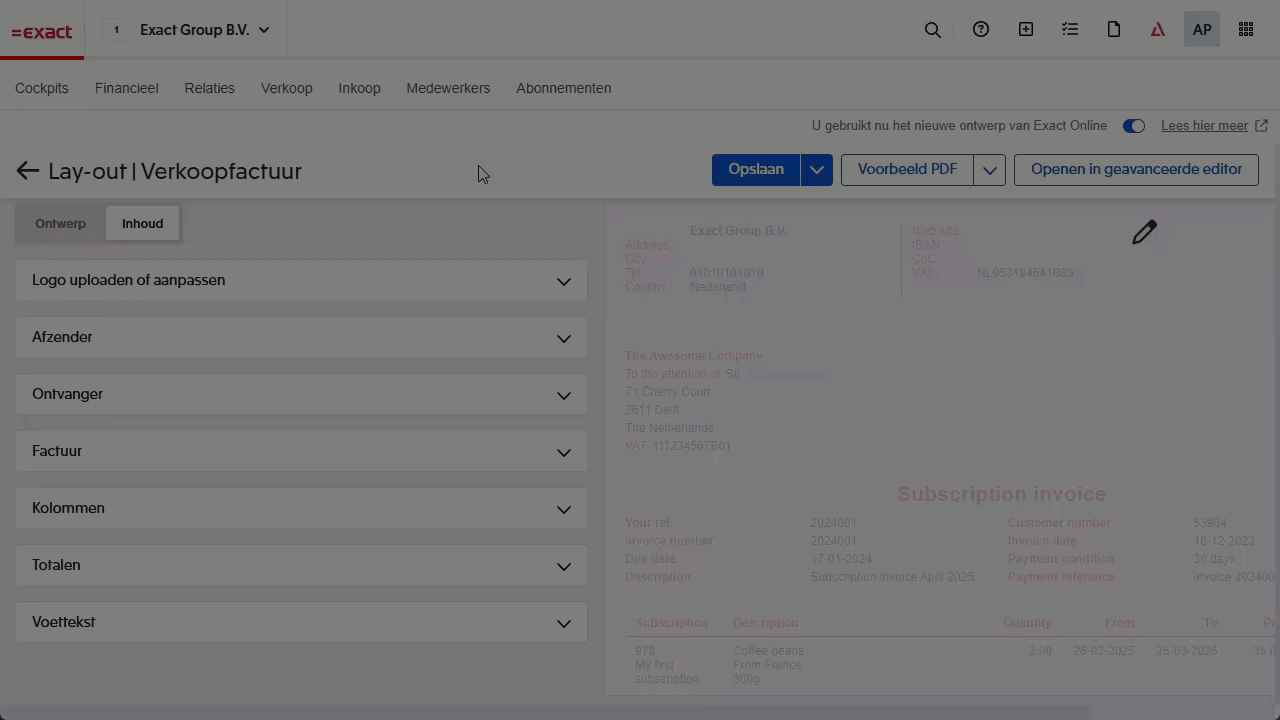
Task: Open the Abonnementen menu
Action: pos(563,88)
